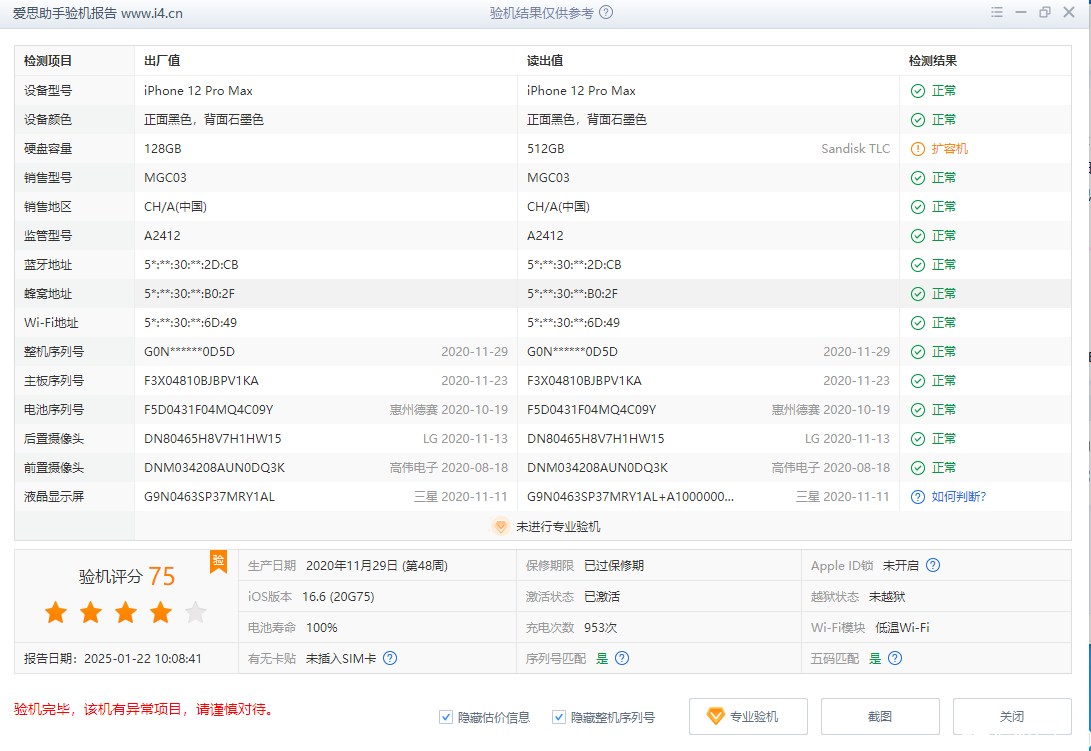Screen dimensions: 1091x751
Task: Click the help icon next to 未插入SIM卡
Action: [390, 658]
